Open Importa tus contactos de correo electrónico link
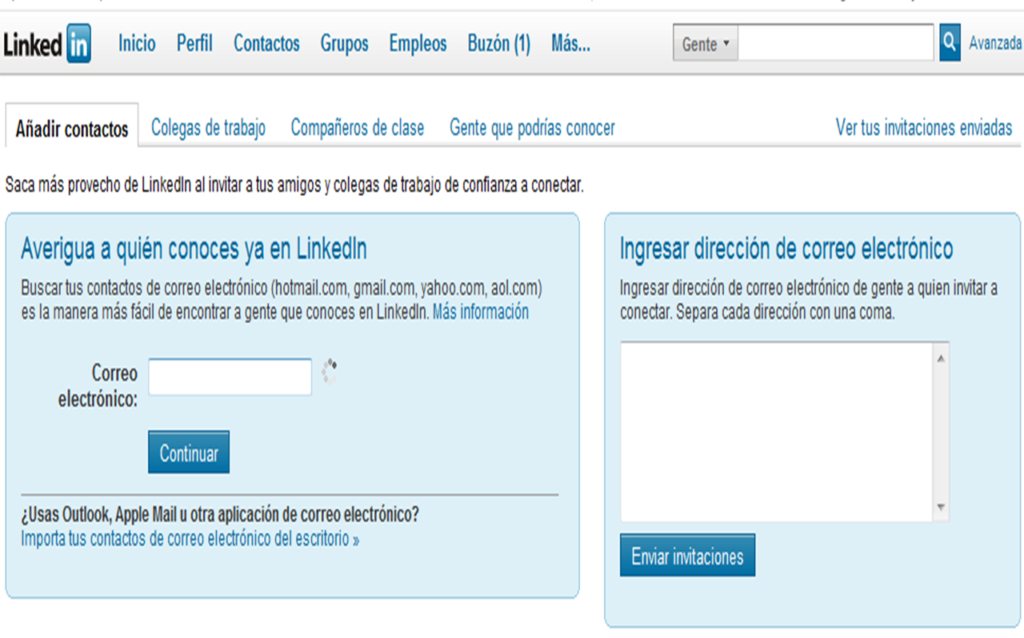This screenshot has width=1024, height=638. (x=190, y=539)
